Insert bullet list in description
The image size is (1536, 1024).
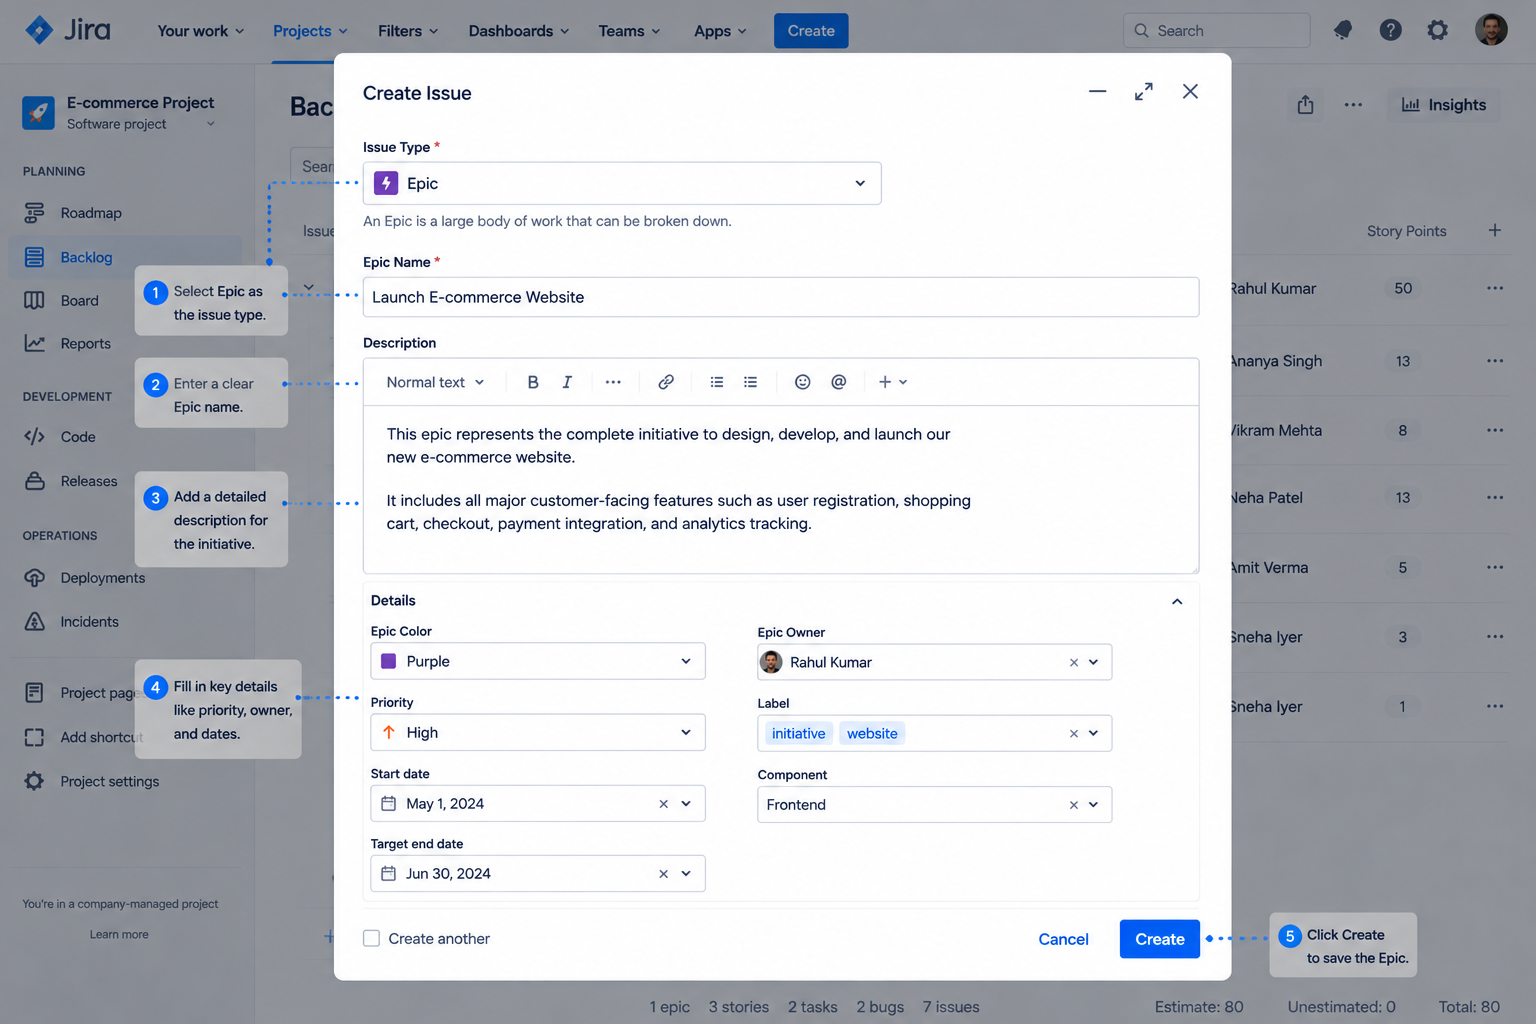click(717, 382)
